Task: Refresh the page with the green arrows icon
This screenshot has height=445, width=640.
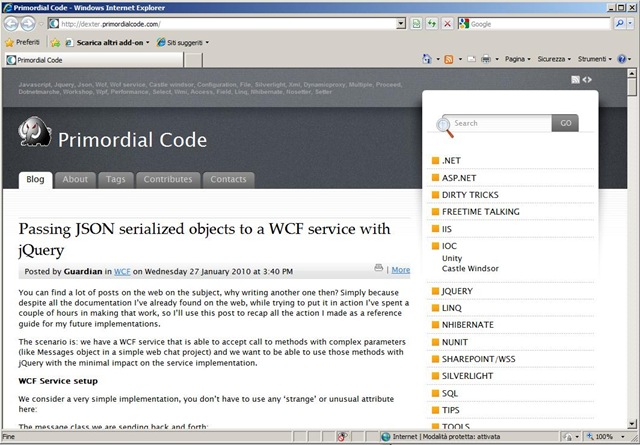Action: tap(432, 24)
